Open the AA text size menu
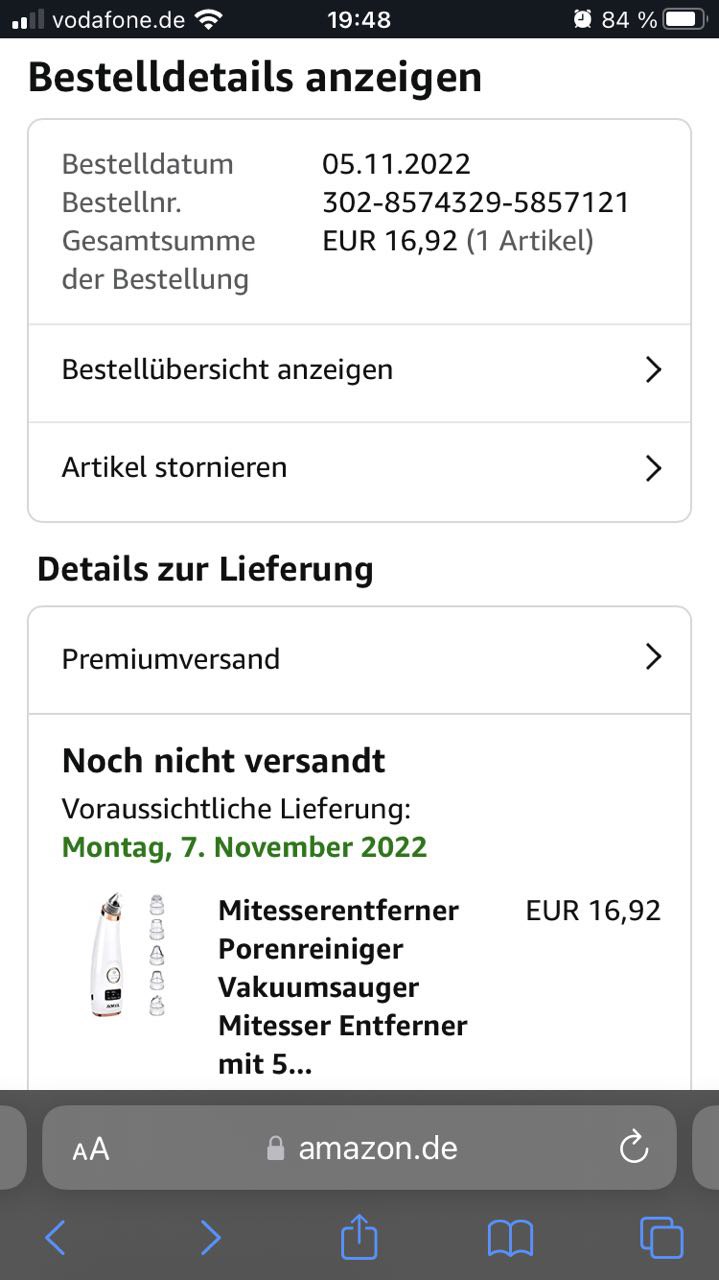Screen dimensions: 719x1280 click(91, 1149)
